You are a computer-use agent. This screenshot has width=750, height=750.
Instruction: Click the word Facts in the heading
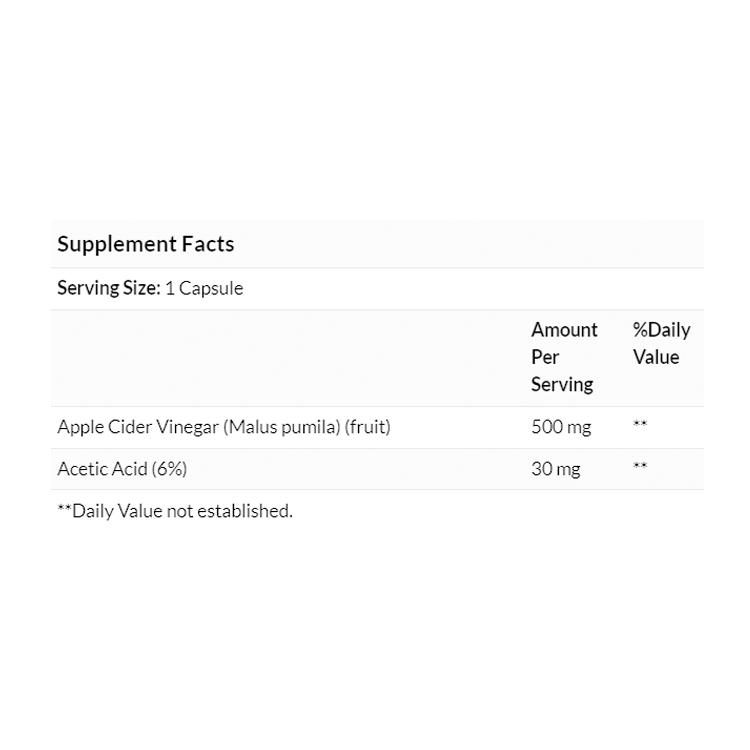208,244
